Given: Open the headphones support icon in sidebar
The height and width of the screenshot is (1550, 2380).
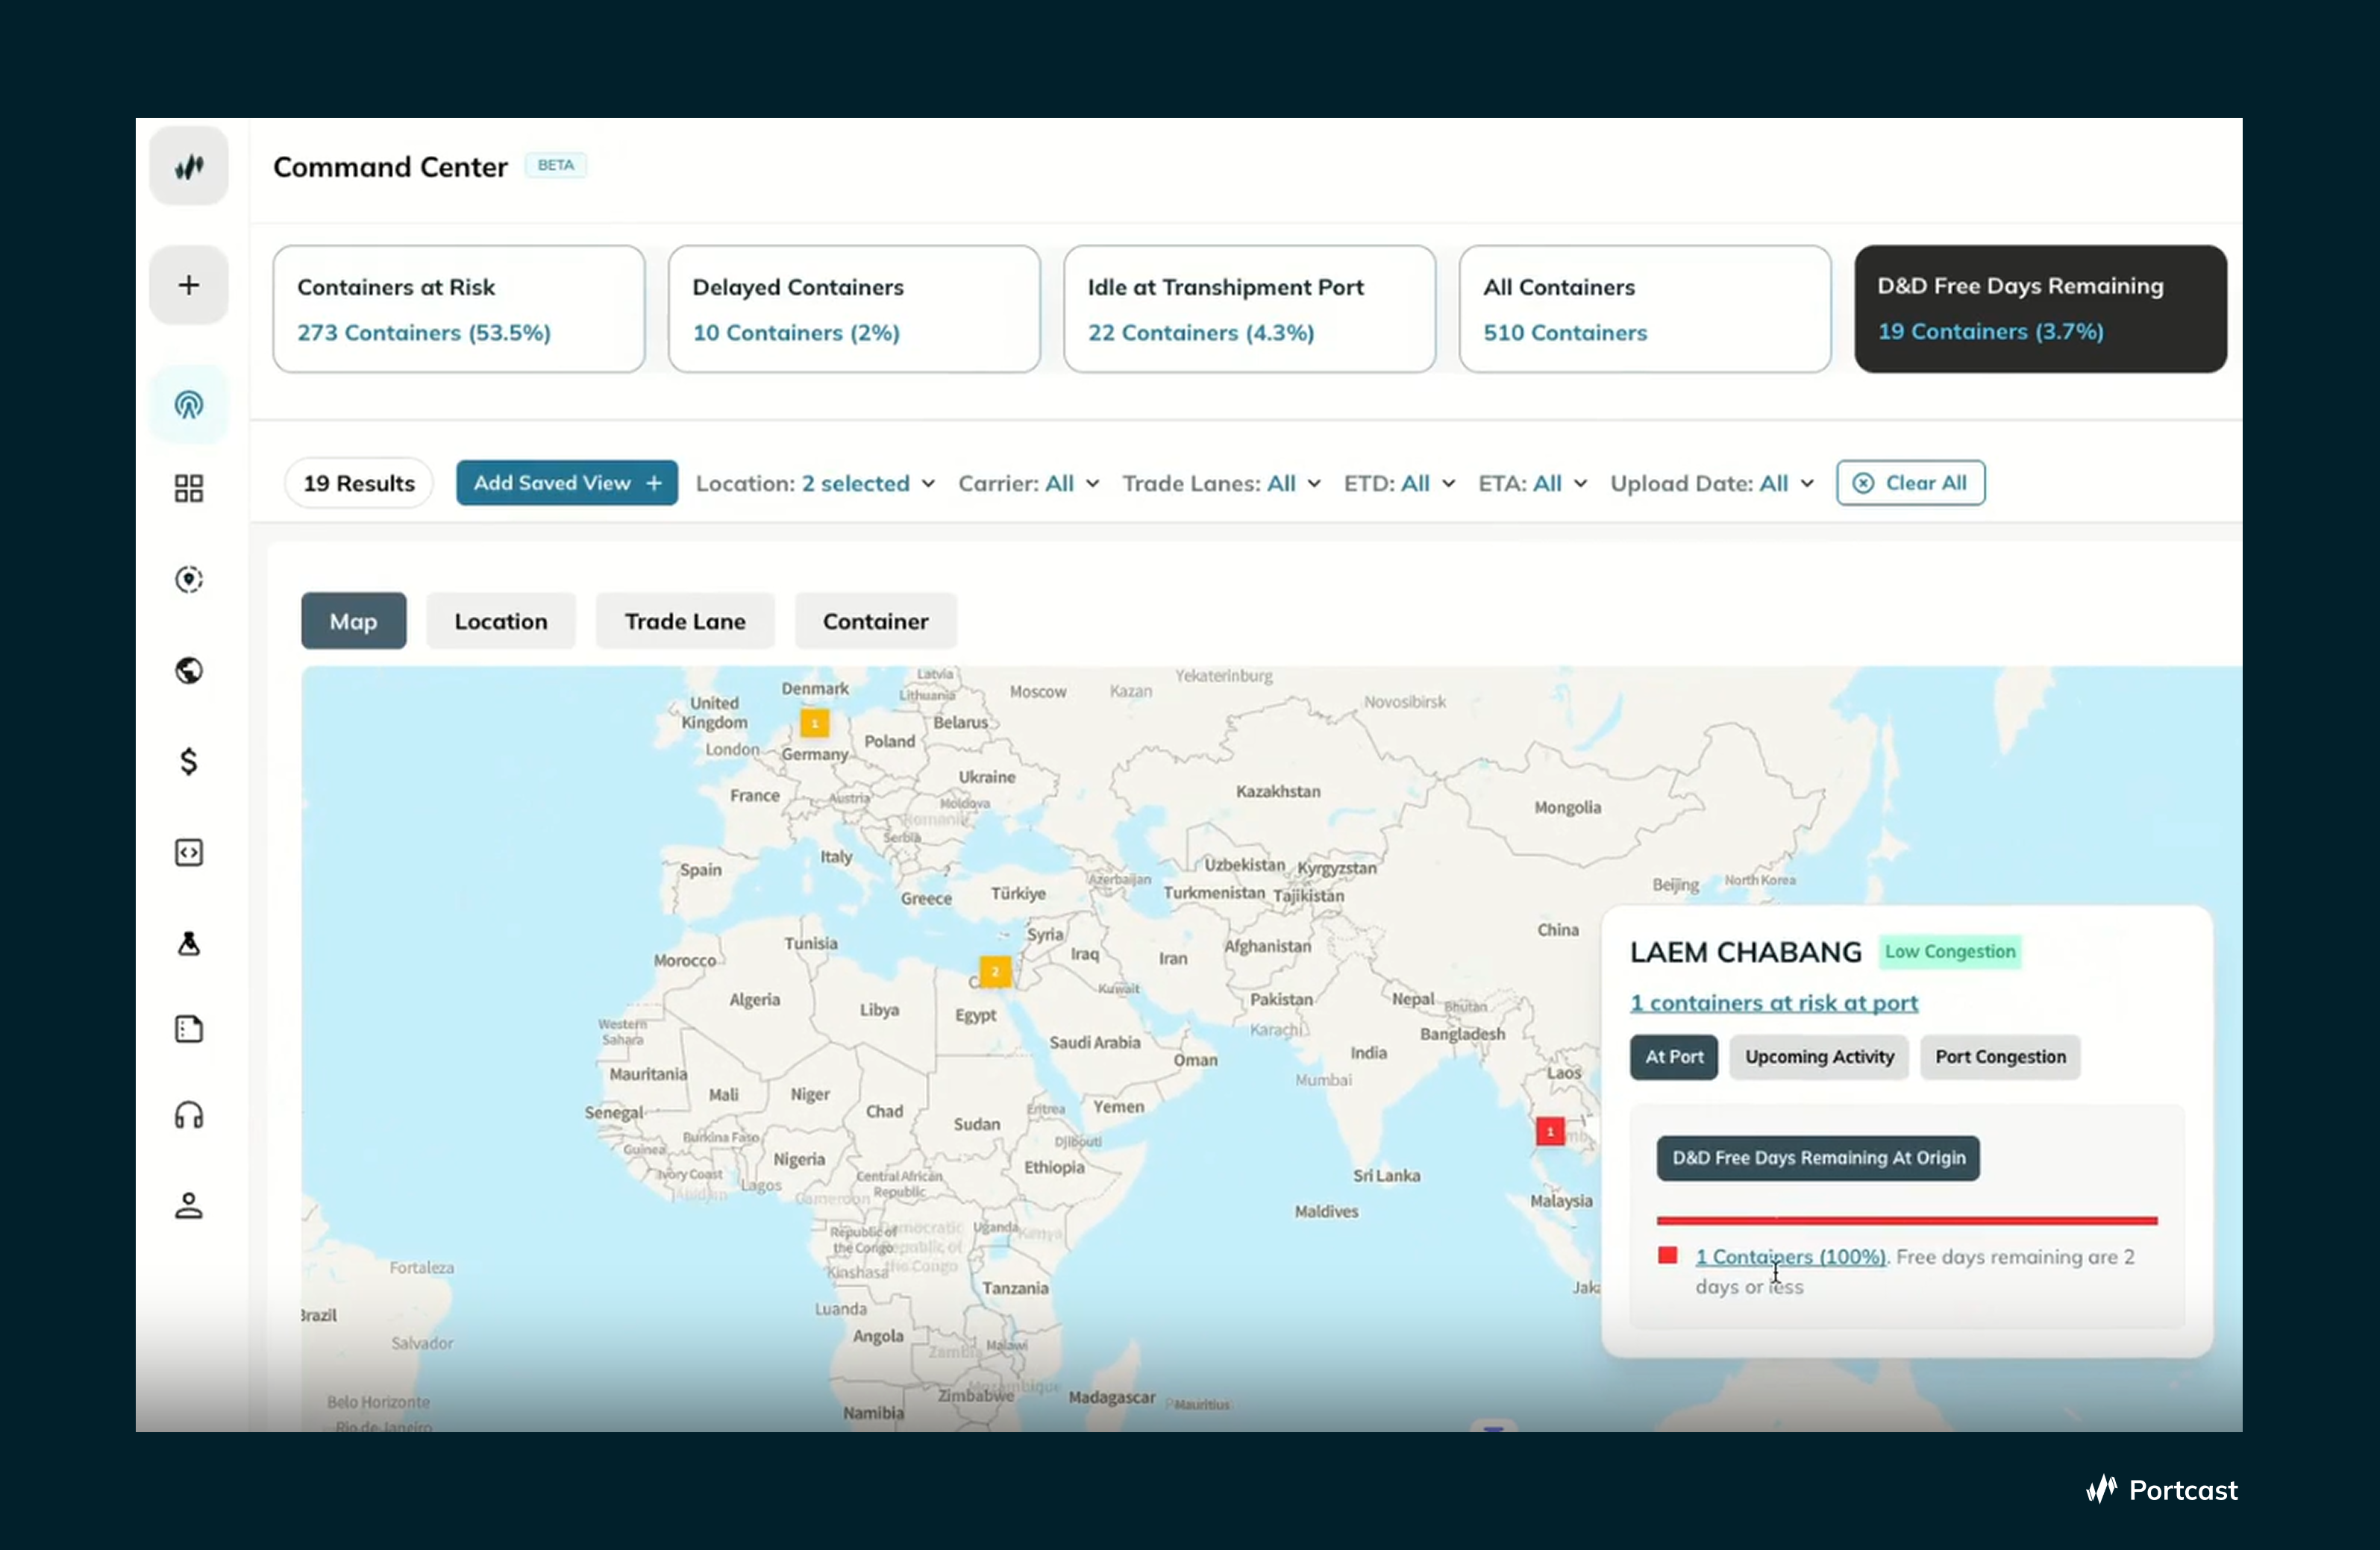Looking at the screenshot, I should tap(189, 1114).
